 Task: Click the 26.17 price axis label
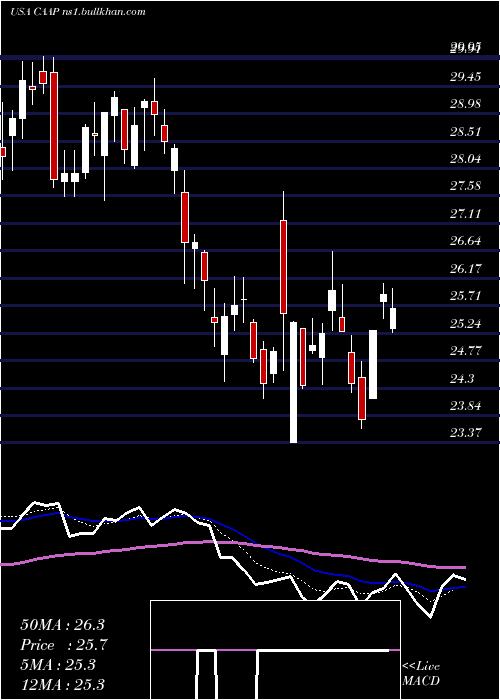(465, 269)
